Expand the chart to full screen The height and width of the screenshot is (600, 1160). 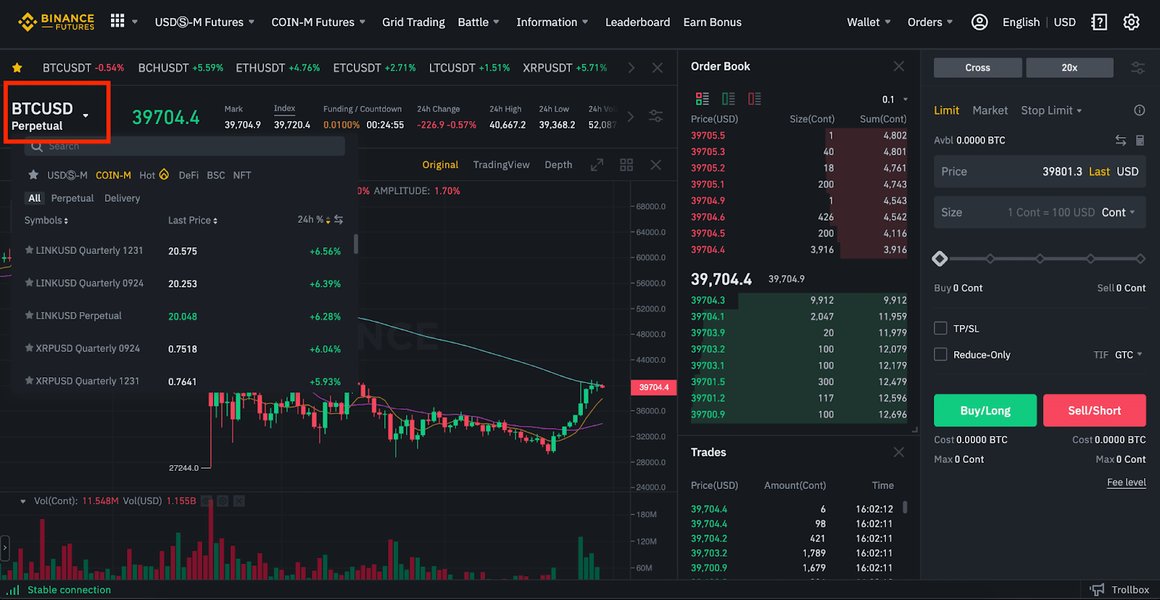[597, 165]
